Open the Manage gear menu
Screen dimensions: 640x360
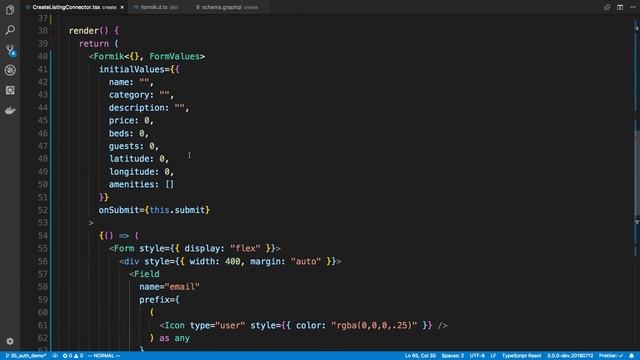[10, 341]
